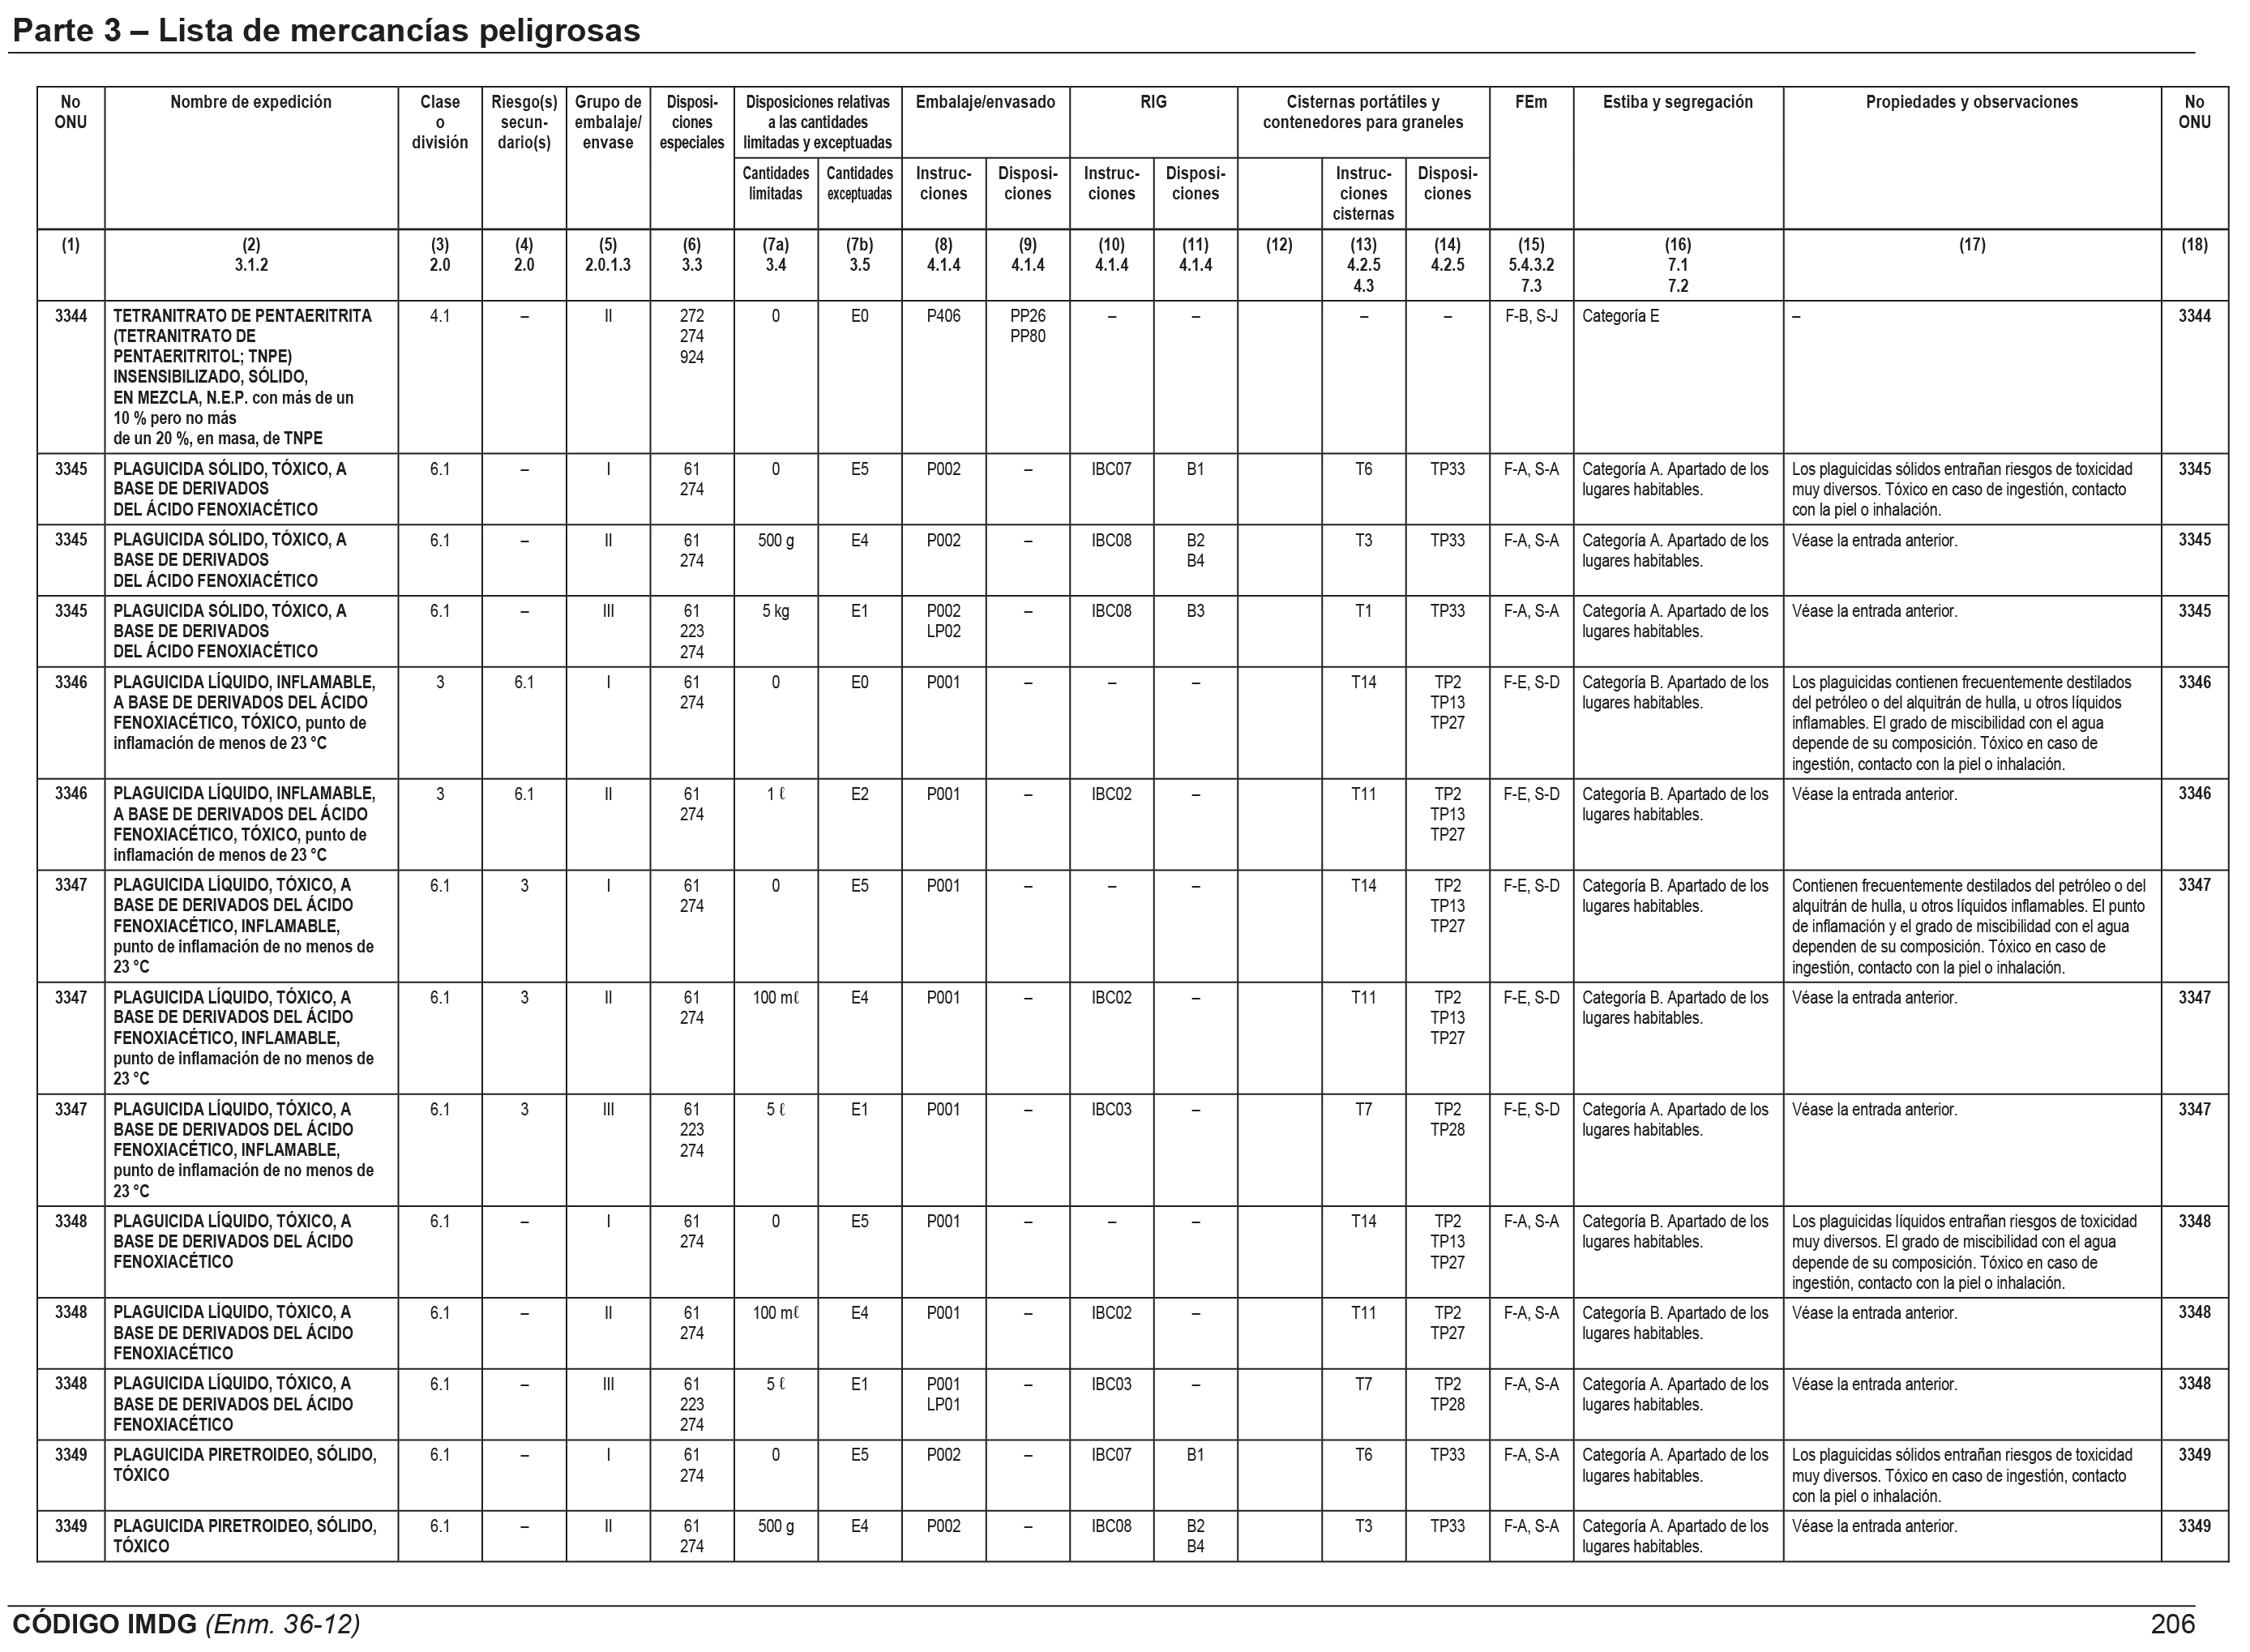Image resolution: width=2250 pixels, height=1652 pixels.
Task: Click the page number 206
Action: click(2172, 1623)
